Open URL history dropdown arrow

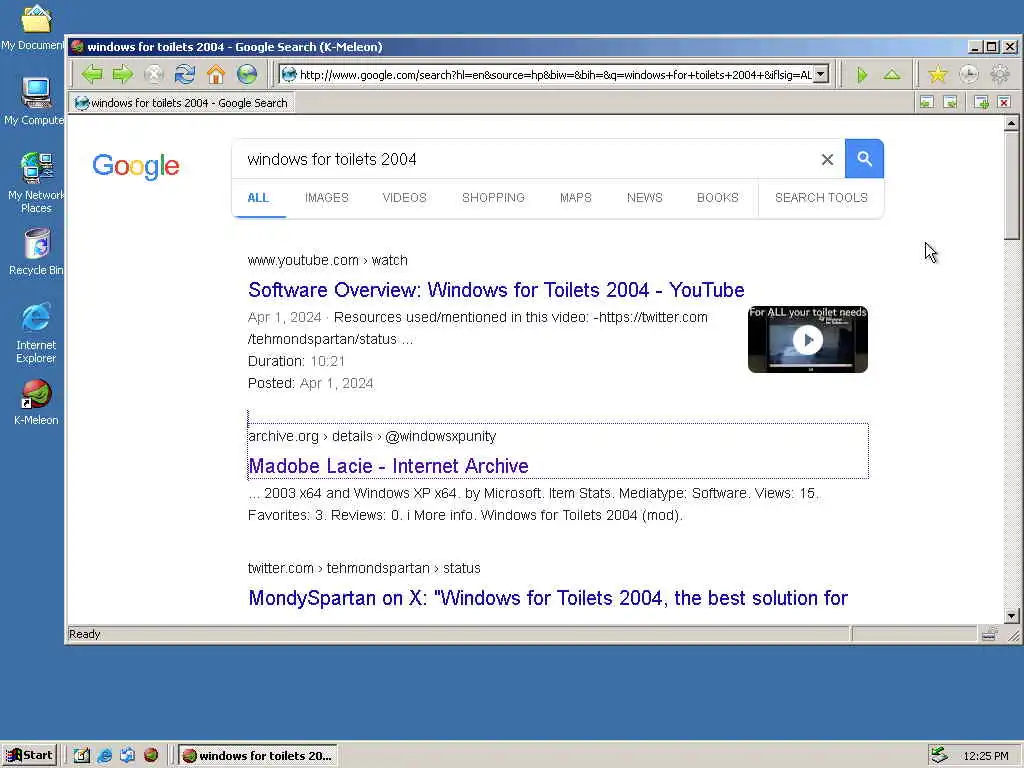click(822, 74)
